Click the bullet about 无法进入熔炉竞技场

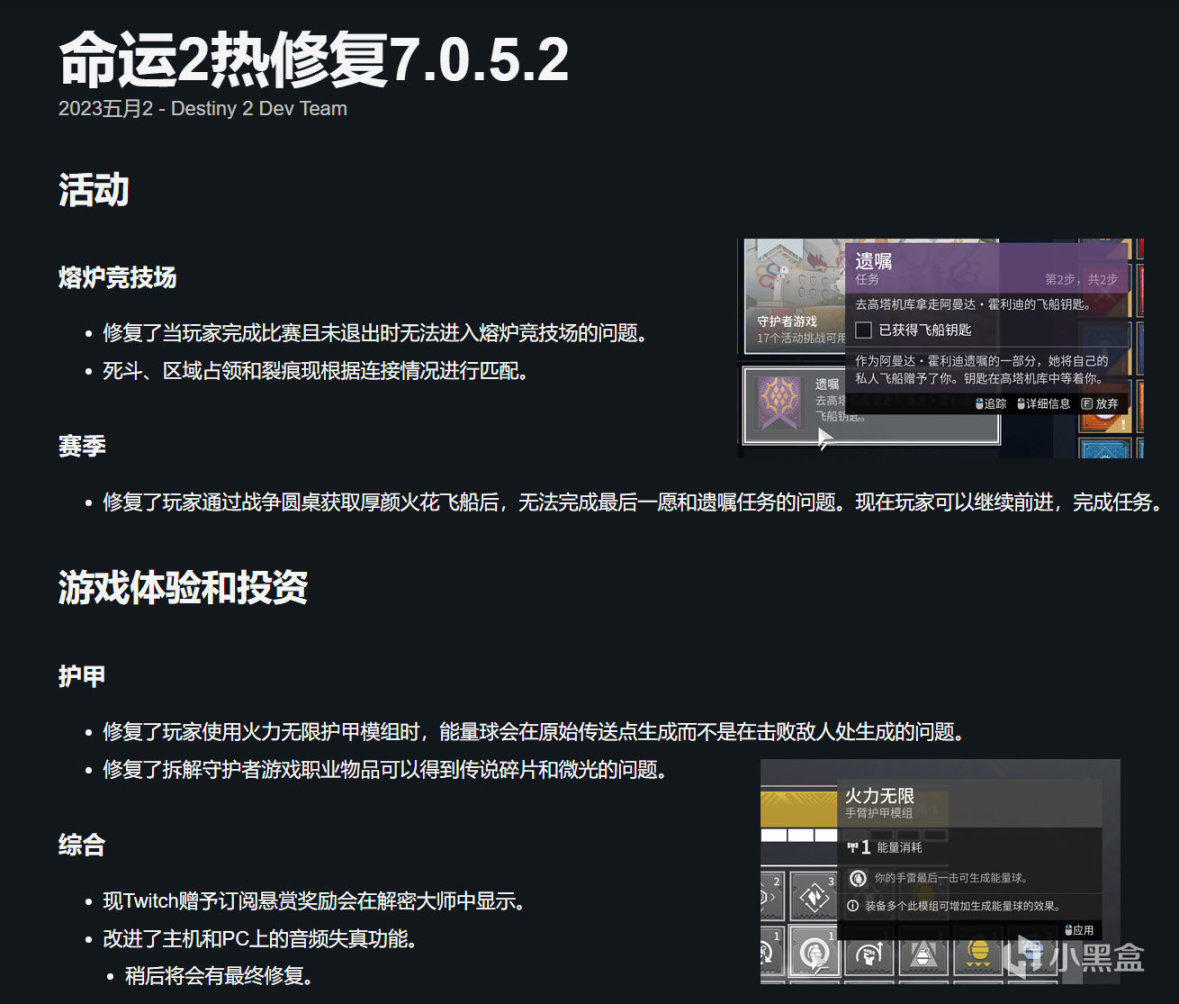tap(375, 332)
